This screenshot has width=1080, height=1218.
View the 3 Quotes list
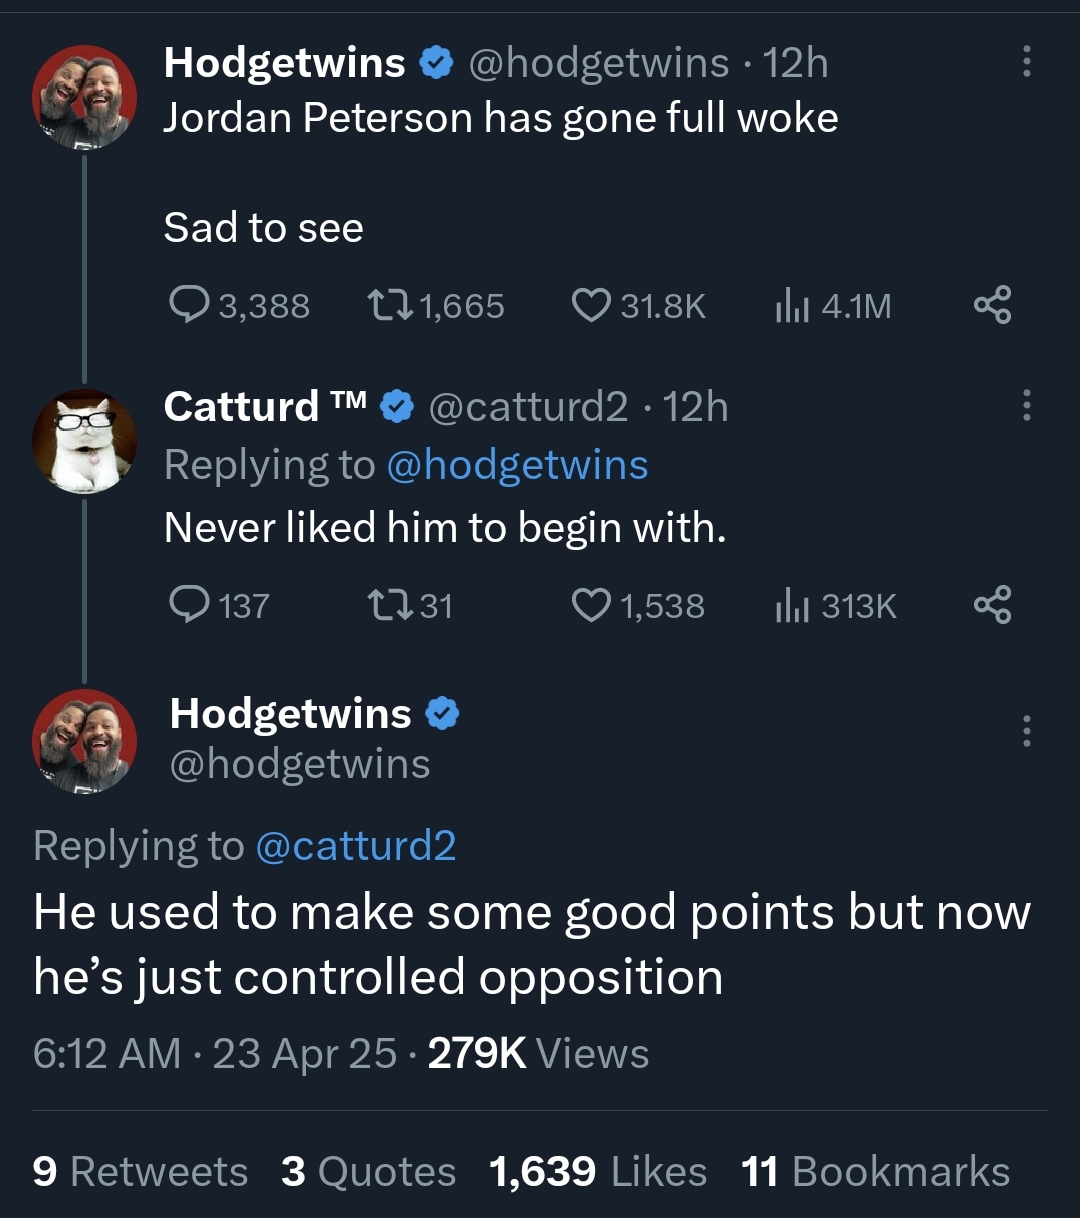(x=368, y=1171)
